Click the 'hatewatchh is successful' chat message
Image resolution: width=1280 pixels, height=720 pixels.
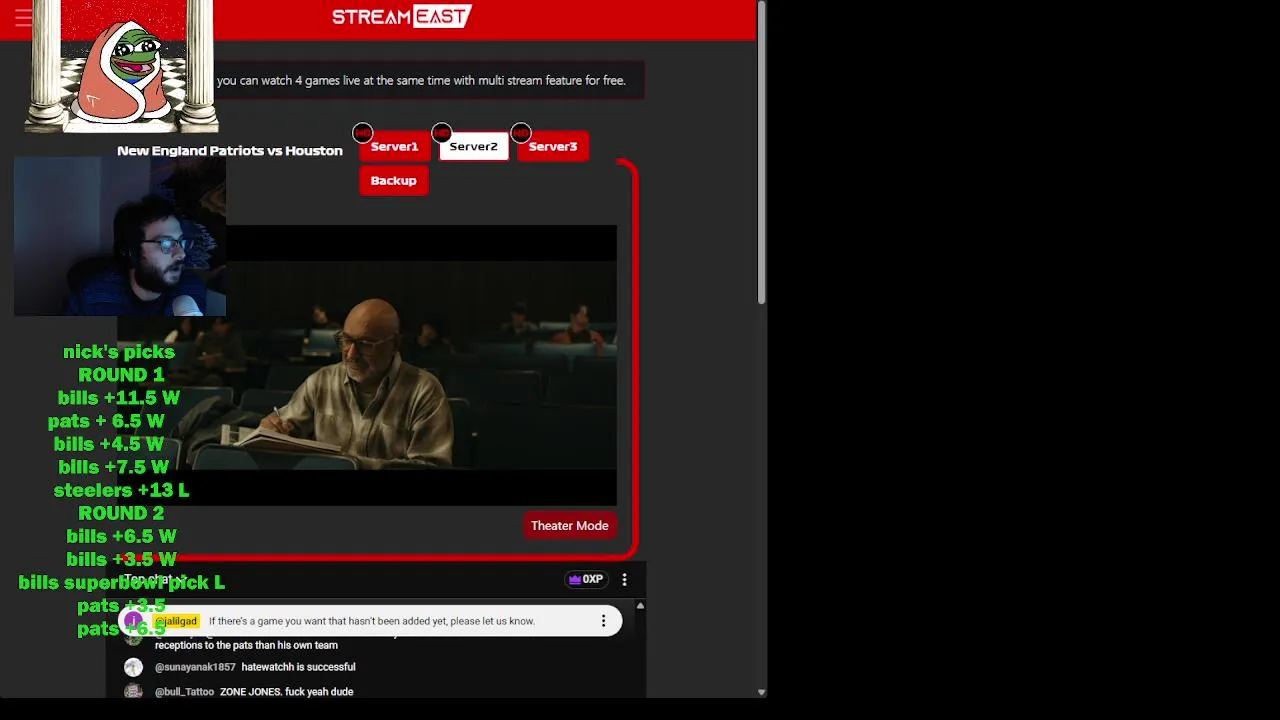(x=298, y=667)
